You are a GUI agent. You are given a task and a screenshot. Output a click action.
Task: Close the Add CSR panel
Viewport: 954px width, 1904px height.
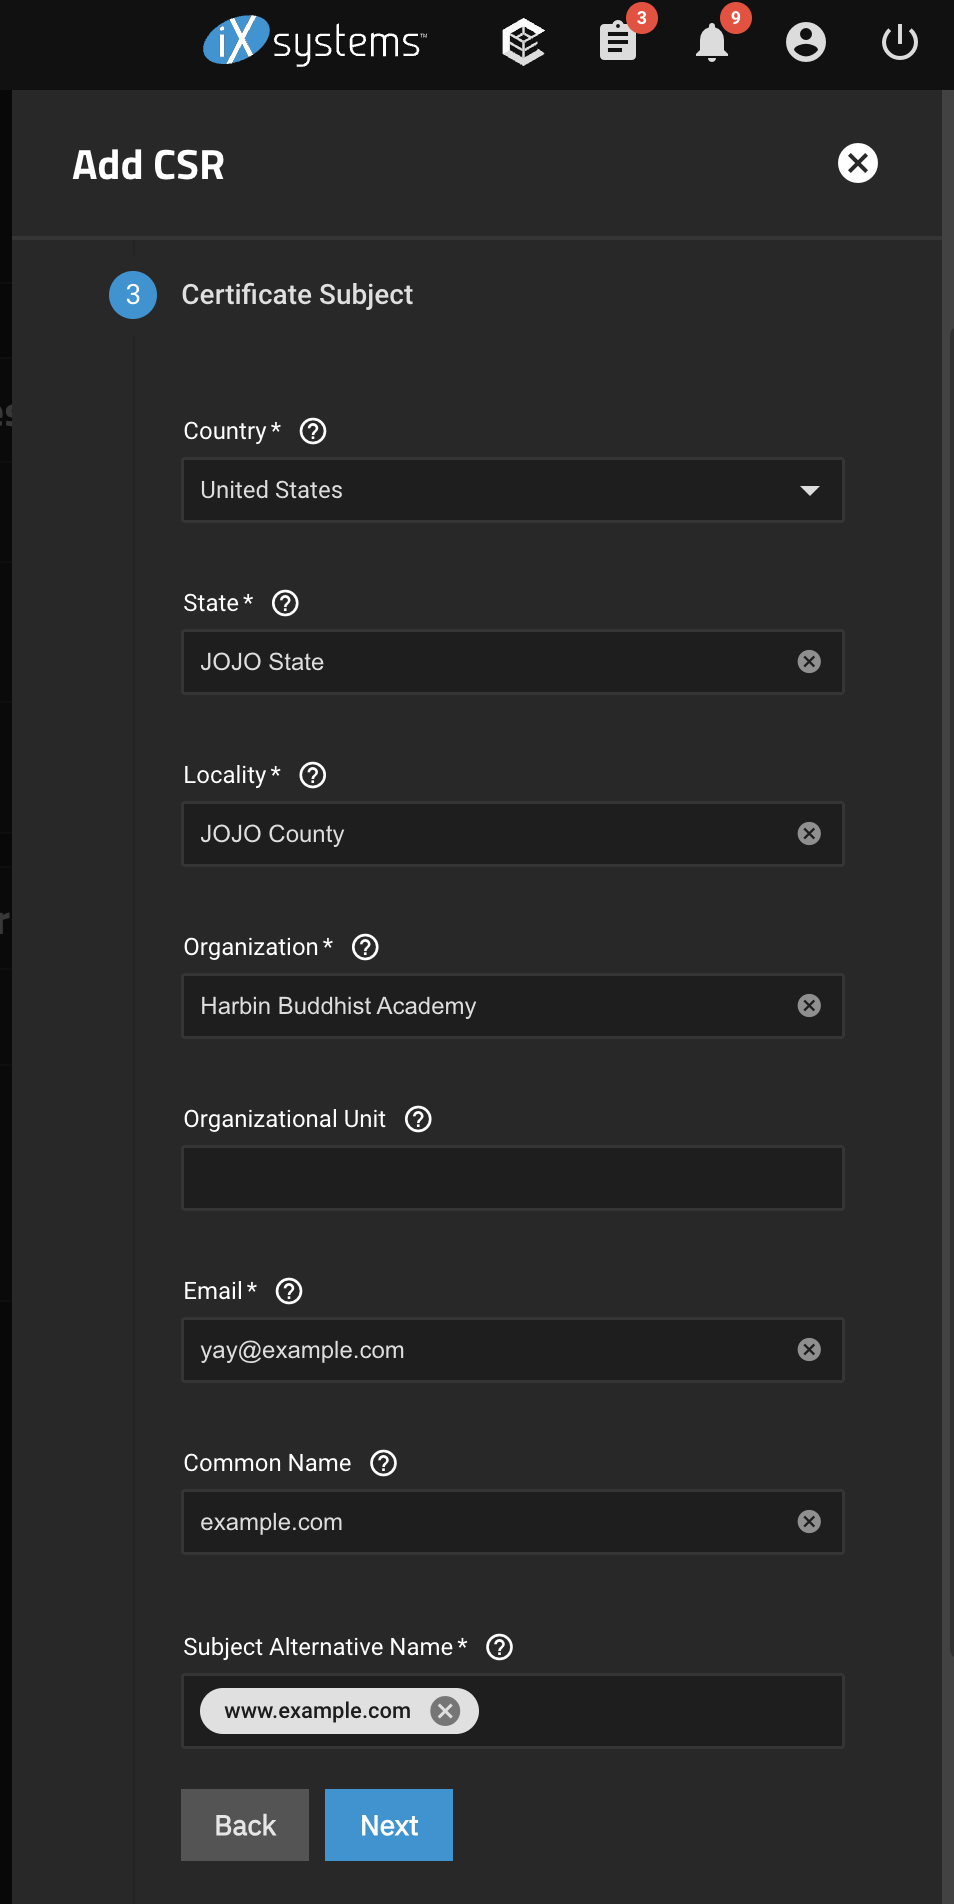click(858, 163)
